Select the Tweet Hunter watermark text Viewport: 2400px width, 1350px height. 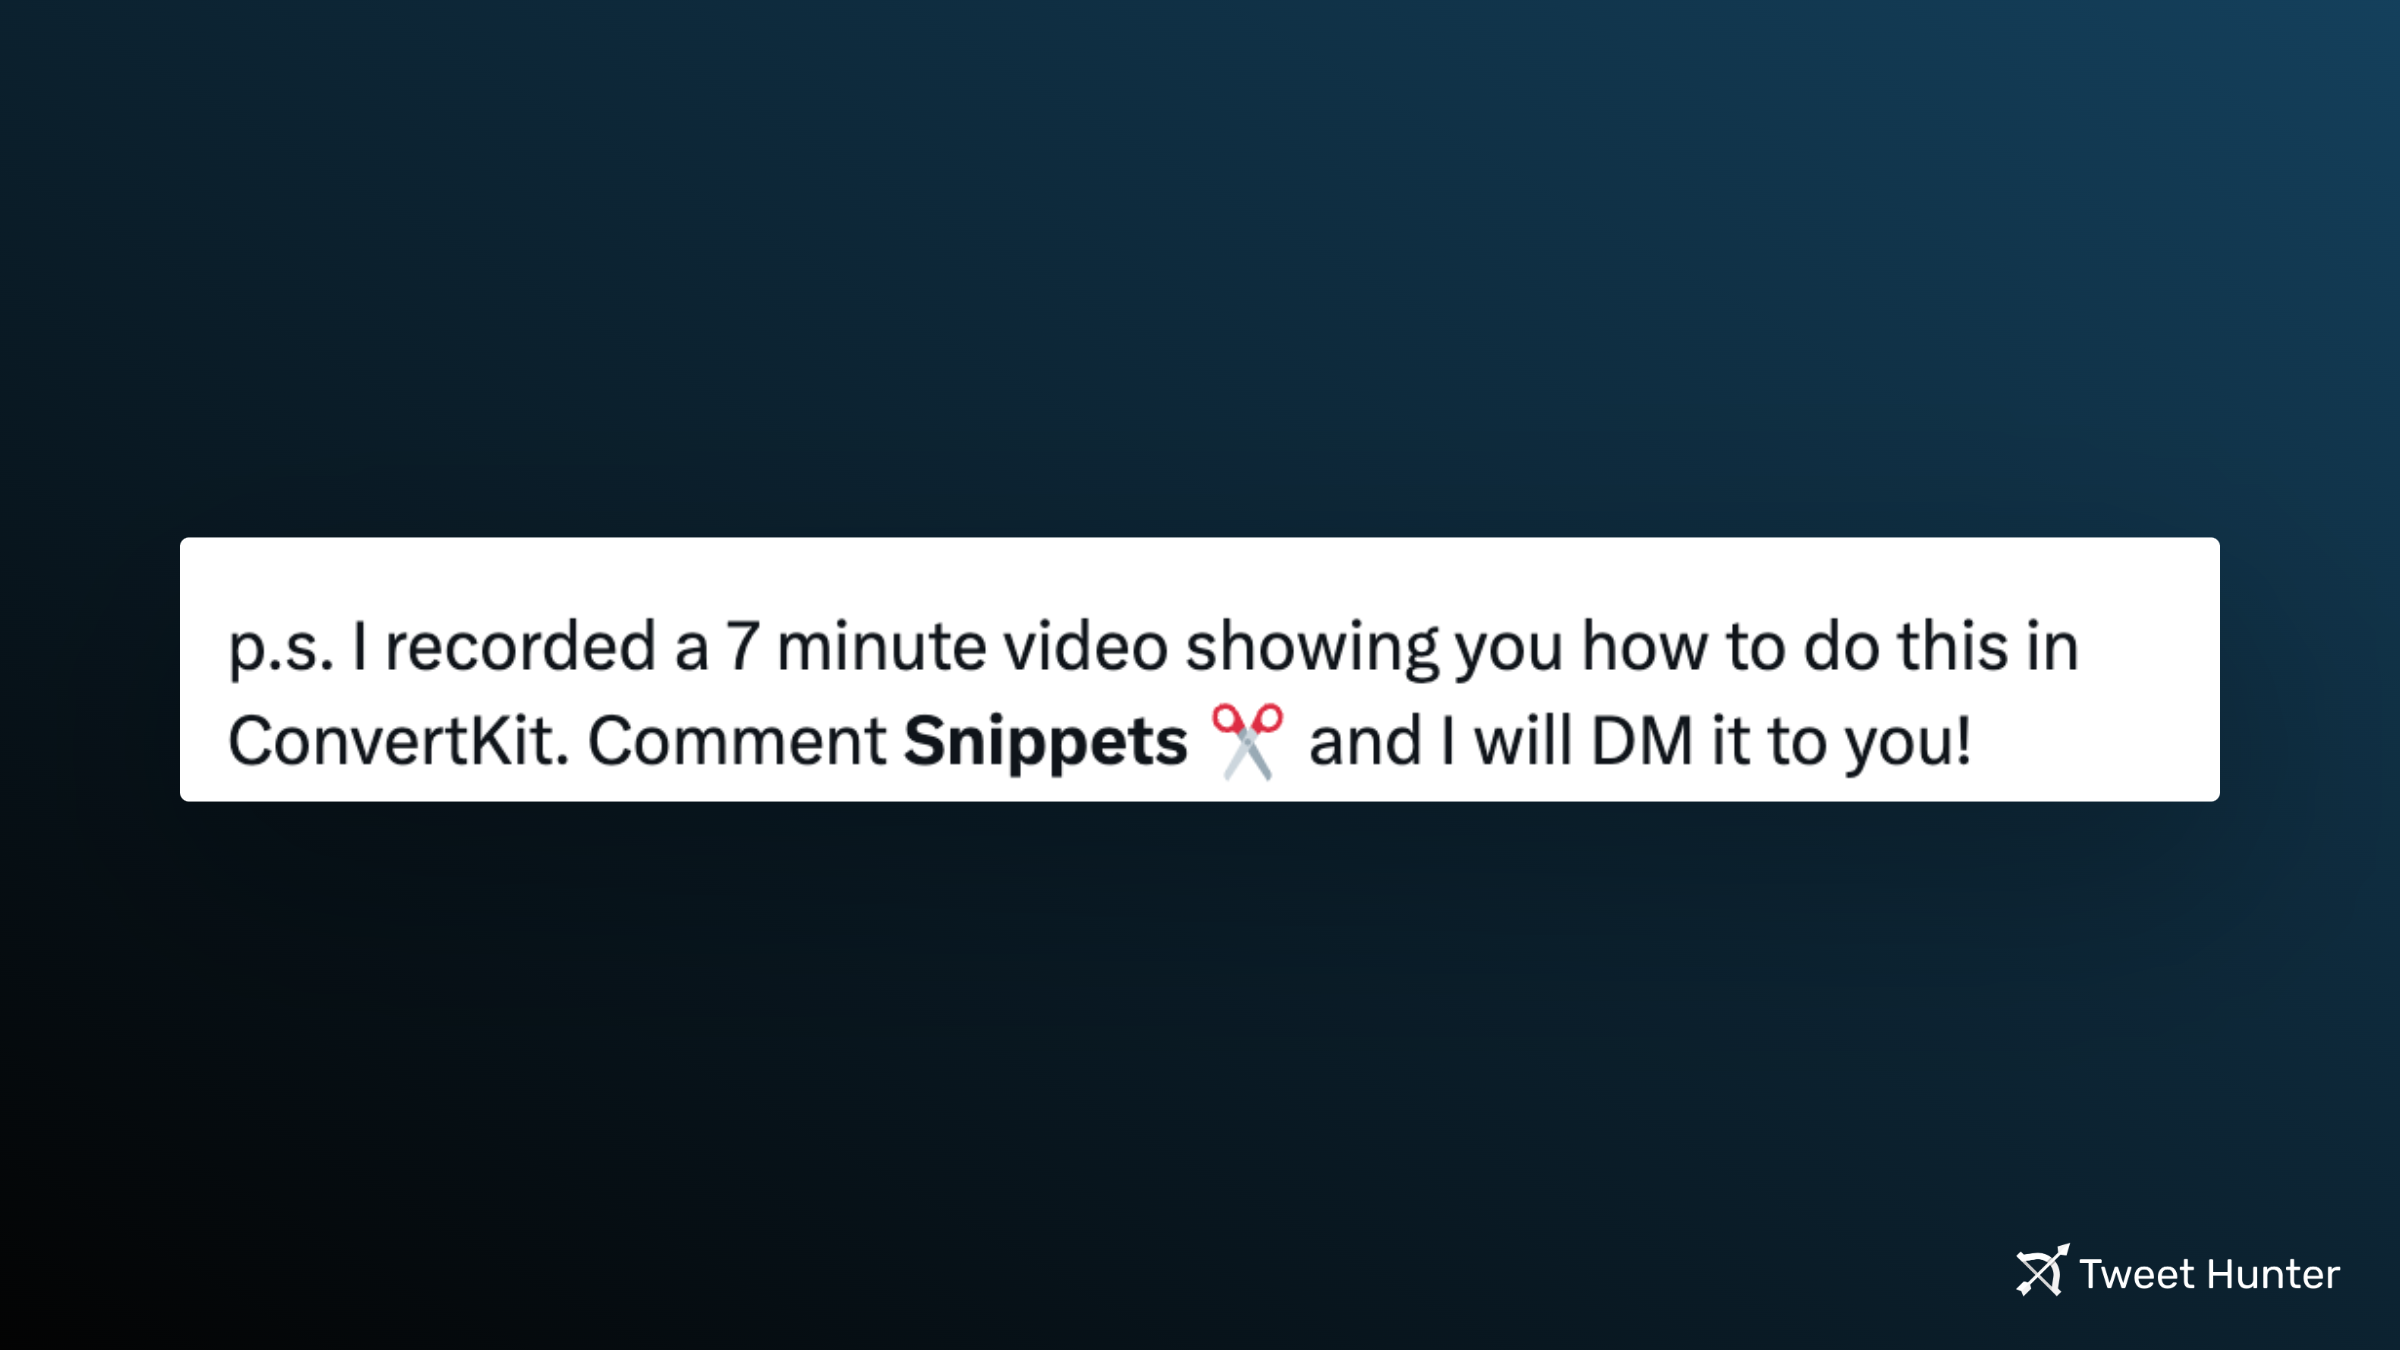coord(2209,1274)
